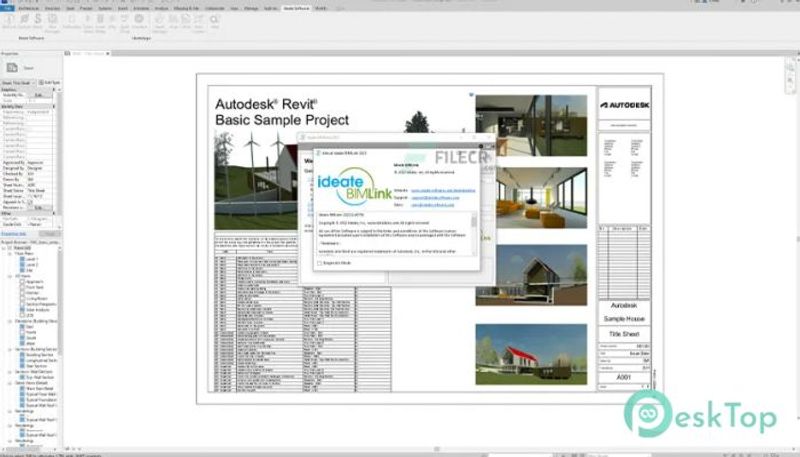Select the Living Room 3D view
Screen dimensions: 800x457
pos(36,298)
